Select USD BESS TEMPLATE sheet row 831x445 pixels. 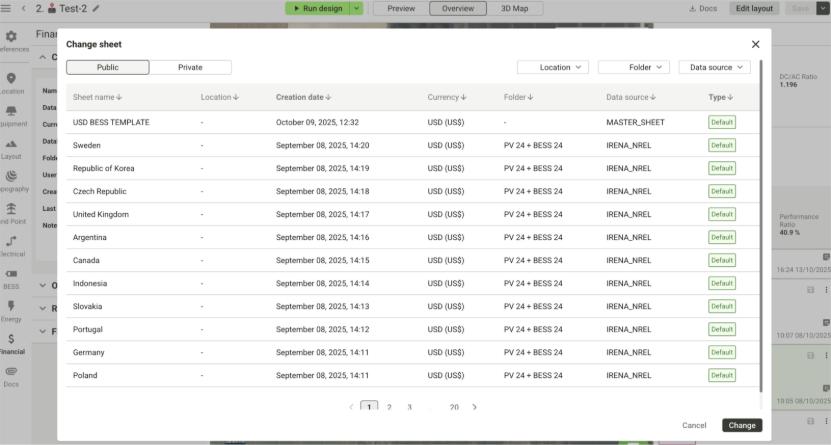pos(412,122)
